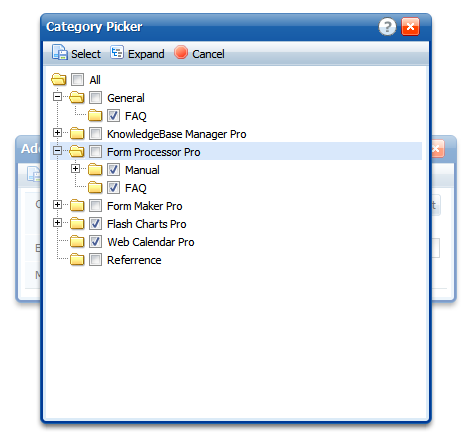Screen dimensions: 468x434
Task: Click the All root folder icon
Action: point(59,80)
